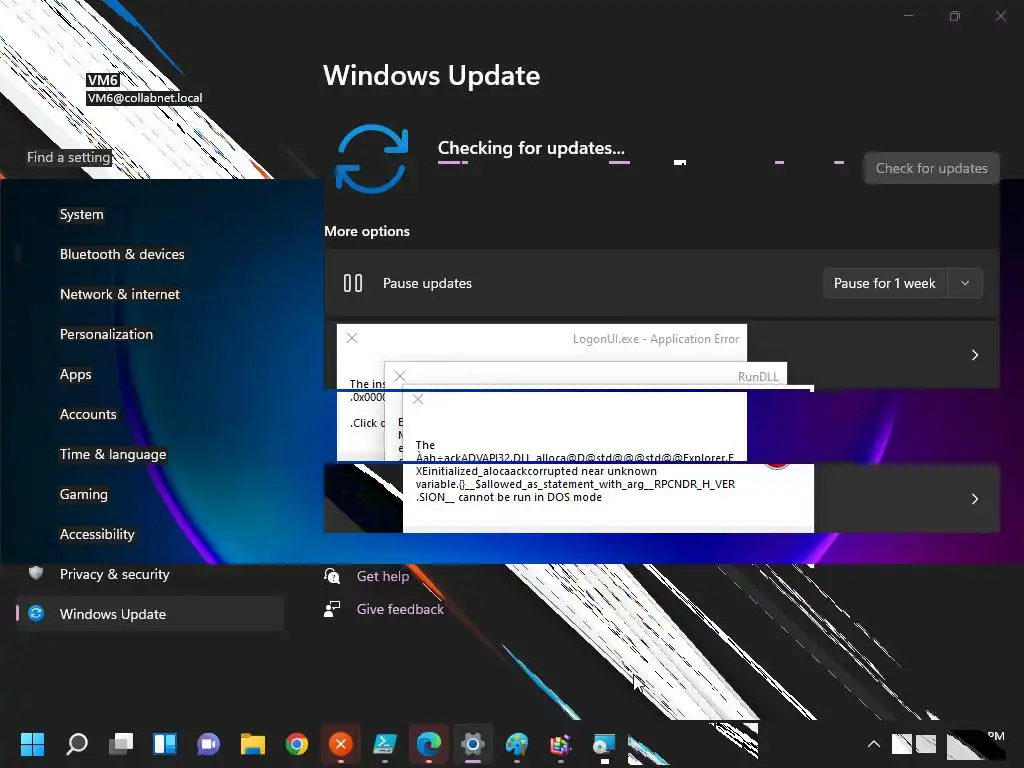The image size is (1024, 768).
Task: Launch Google Chrome from taskbar
Action: pyautogui.click(x=296, y=743)
